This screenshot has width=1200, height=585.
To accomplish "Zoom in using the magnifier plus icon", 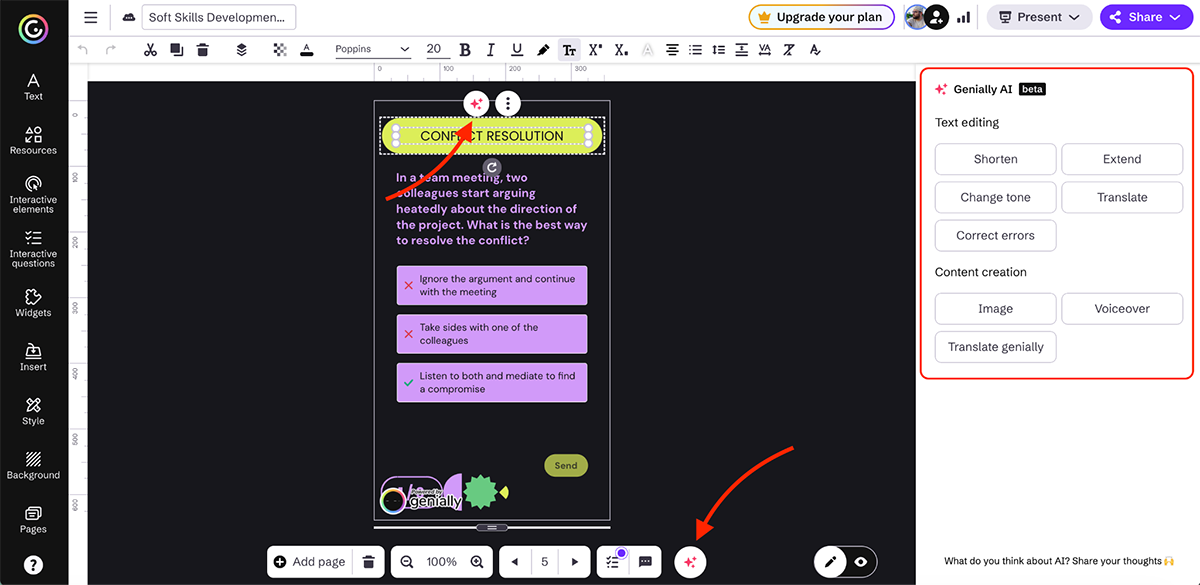I will pyautogui.click(x=475, y=561).
